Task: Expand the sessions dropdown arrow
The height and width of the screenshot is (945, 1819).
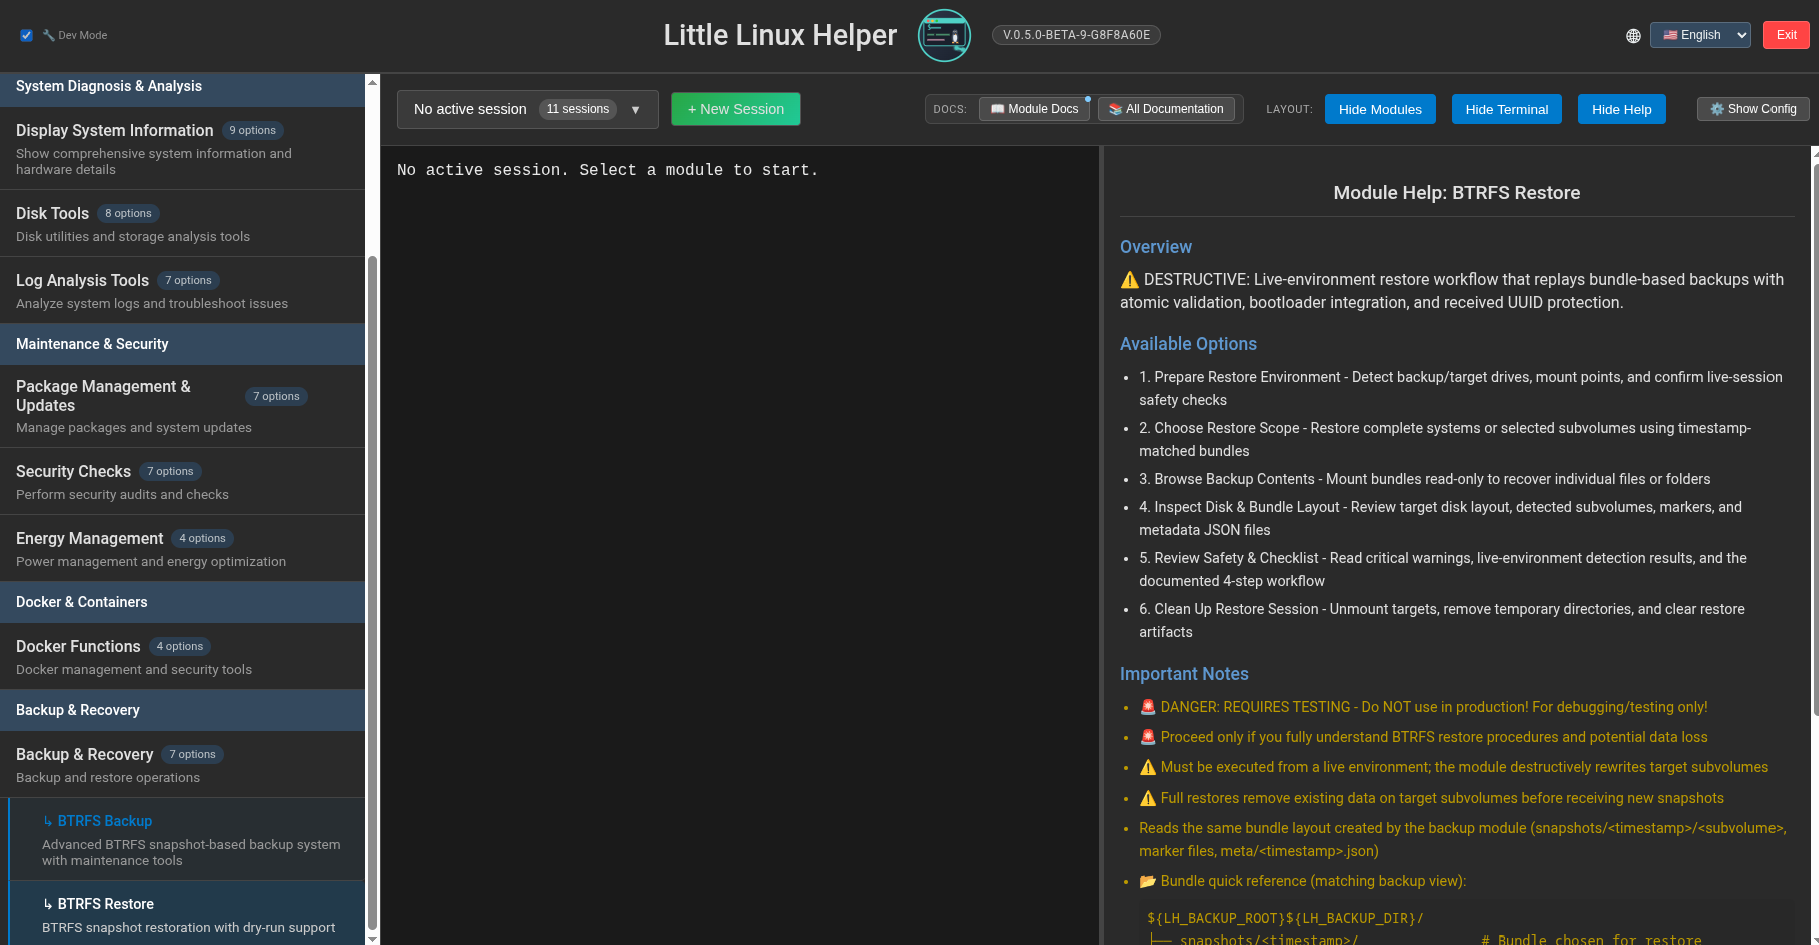Action: tap(635, 110)
